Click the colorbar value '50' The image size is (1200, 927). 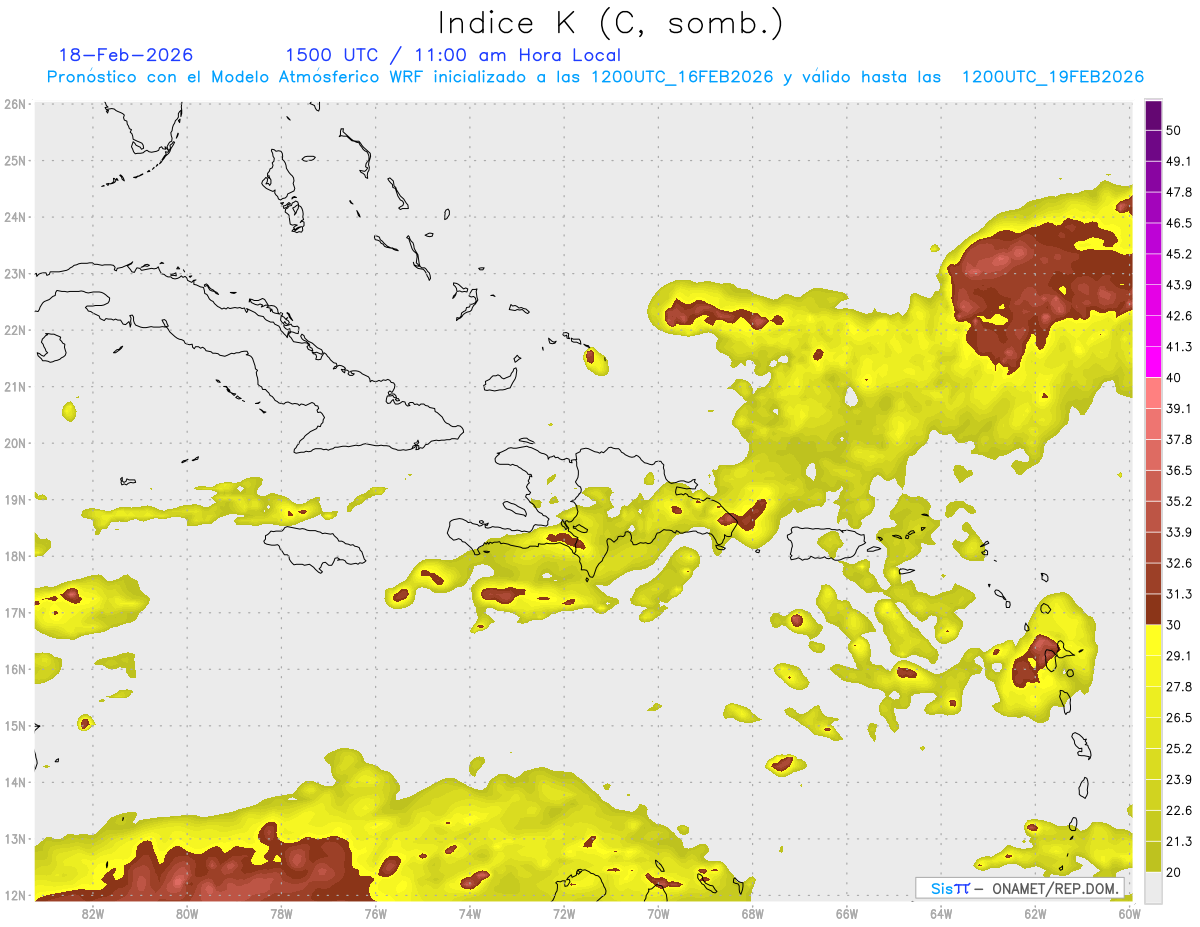coord(1173,130)
